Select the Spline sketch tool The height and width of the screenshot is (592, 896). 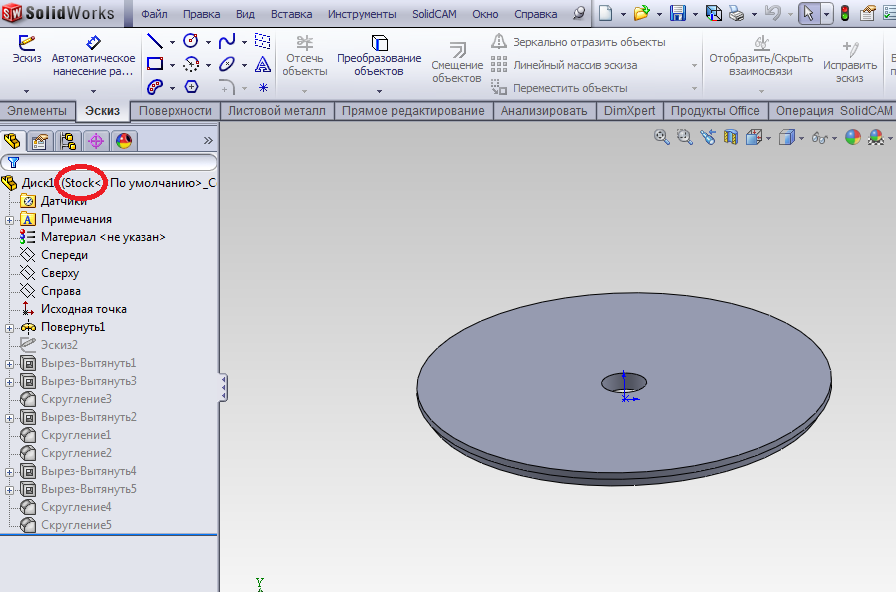pyautogui.click(x=227, y=42)
